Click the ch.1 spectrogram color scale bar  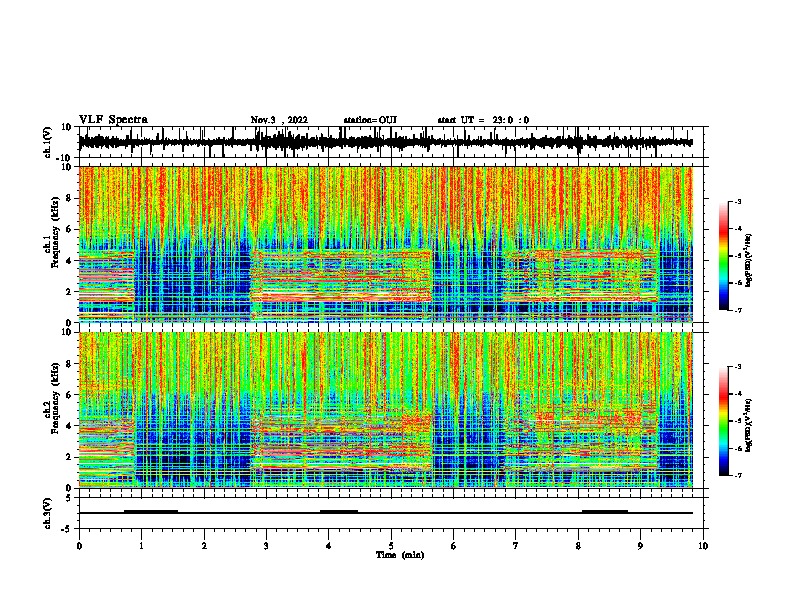(724, 256)
